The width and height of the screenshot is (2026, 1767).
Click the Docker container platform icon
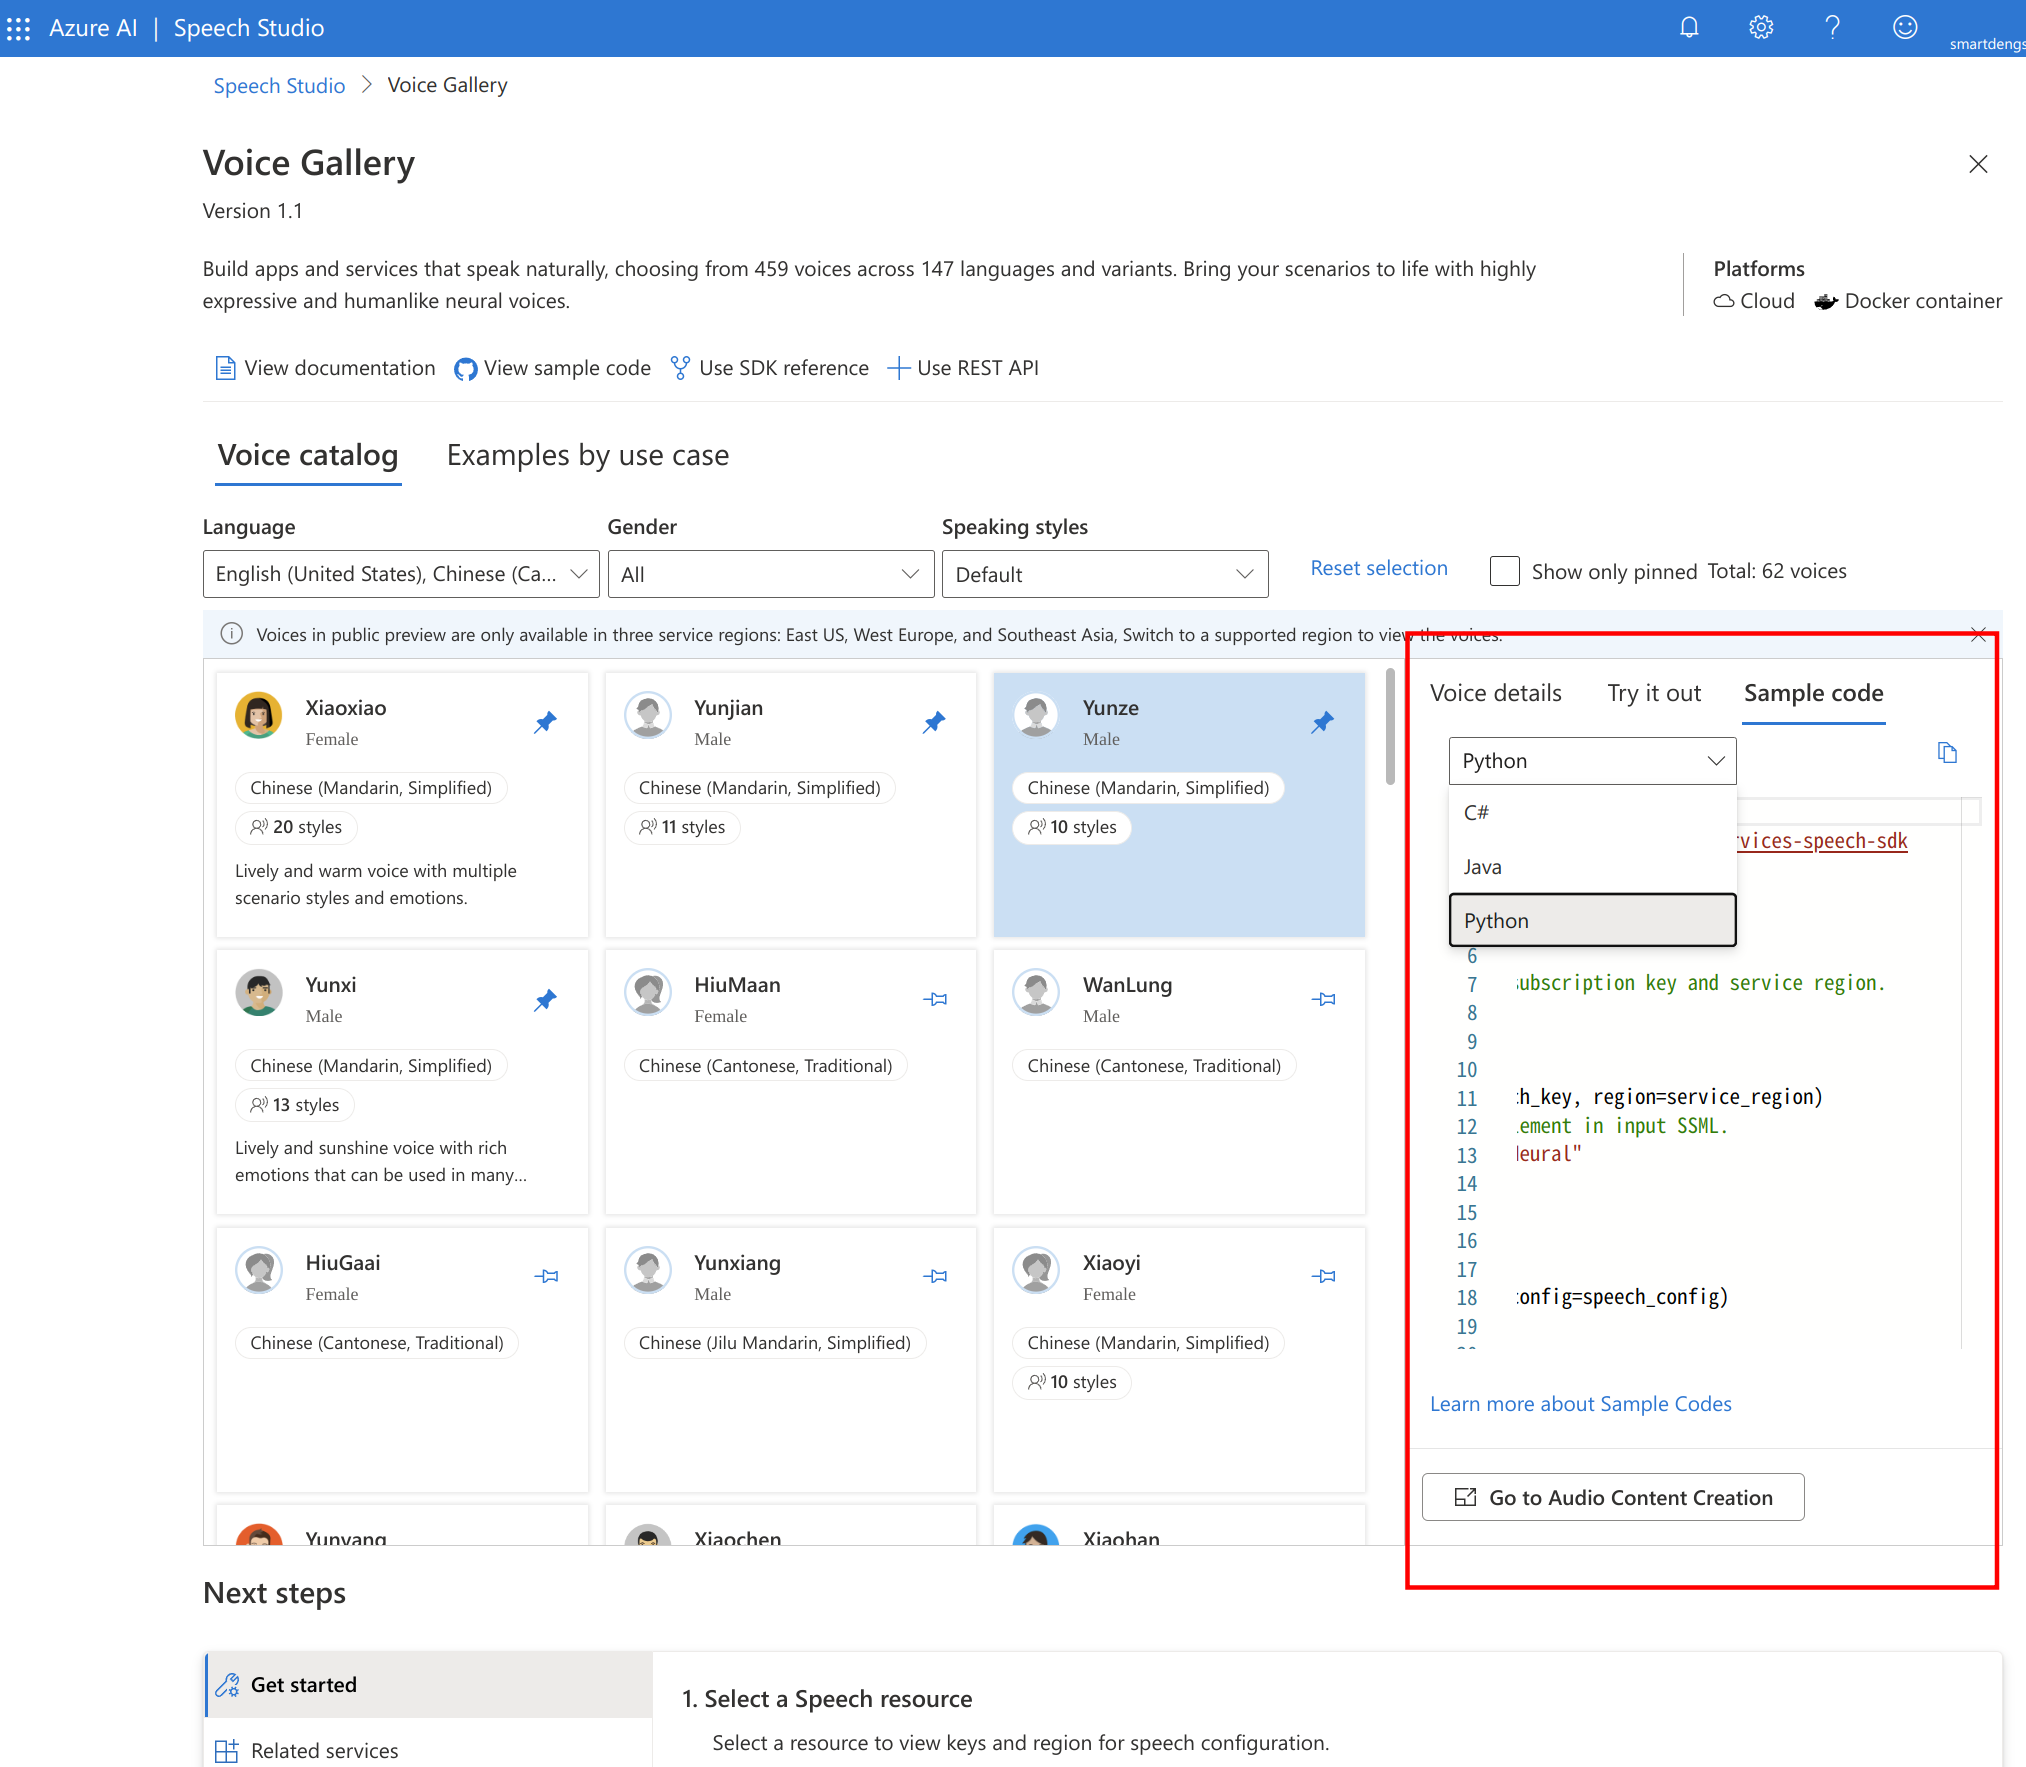click(1826, 301)
